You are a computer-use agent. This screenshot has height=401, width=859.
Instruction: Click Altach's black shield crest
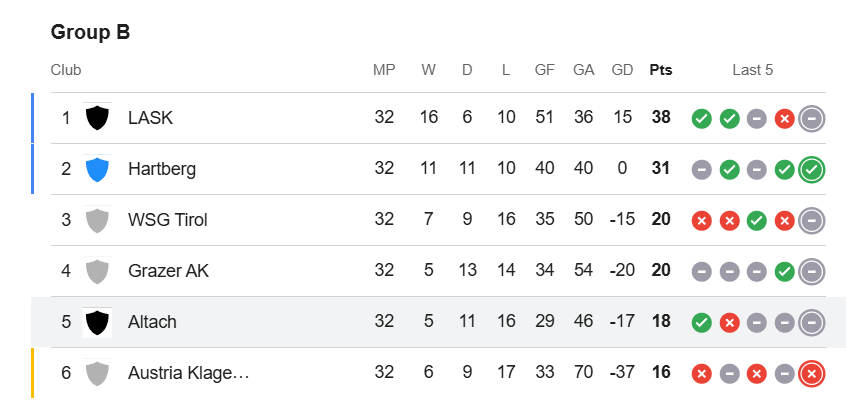(98, 322)
